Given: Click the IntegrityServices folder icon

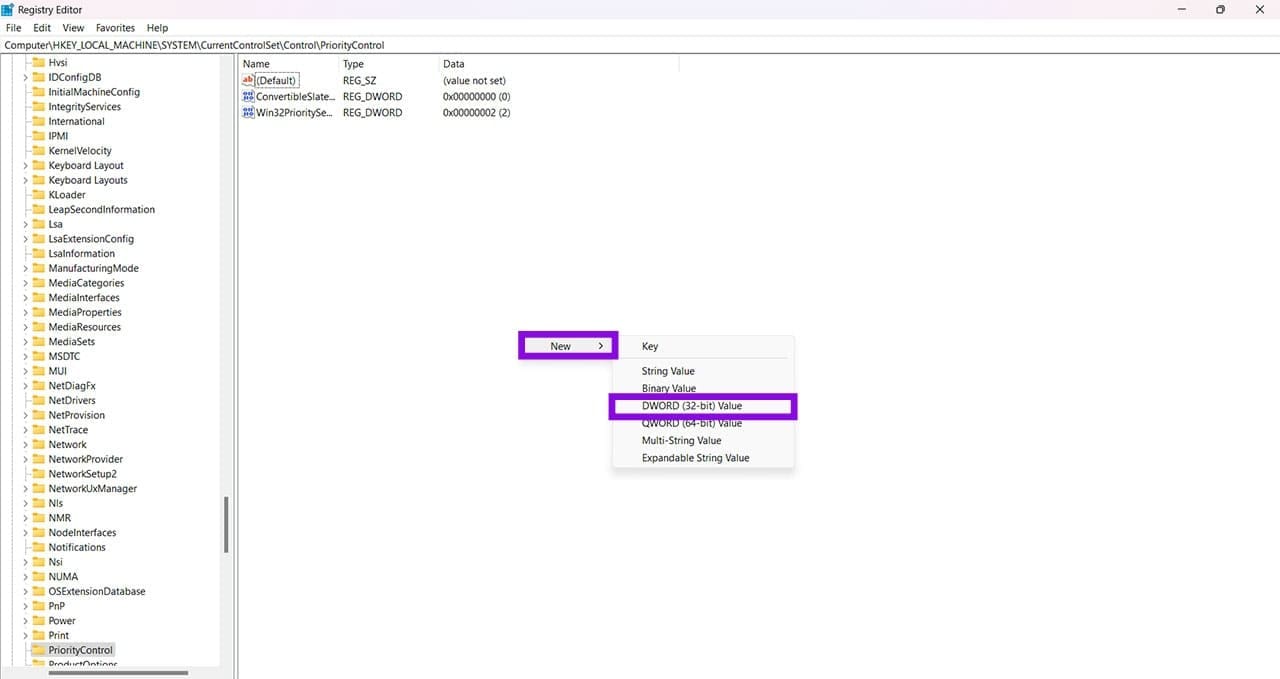Looking at the screenshot, I should 39,106.
